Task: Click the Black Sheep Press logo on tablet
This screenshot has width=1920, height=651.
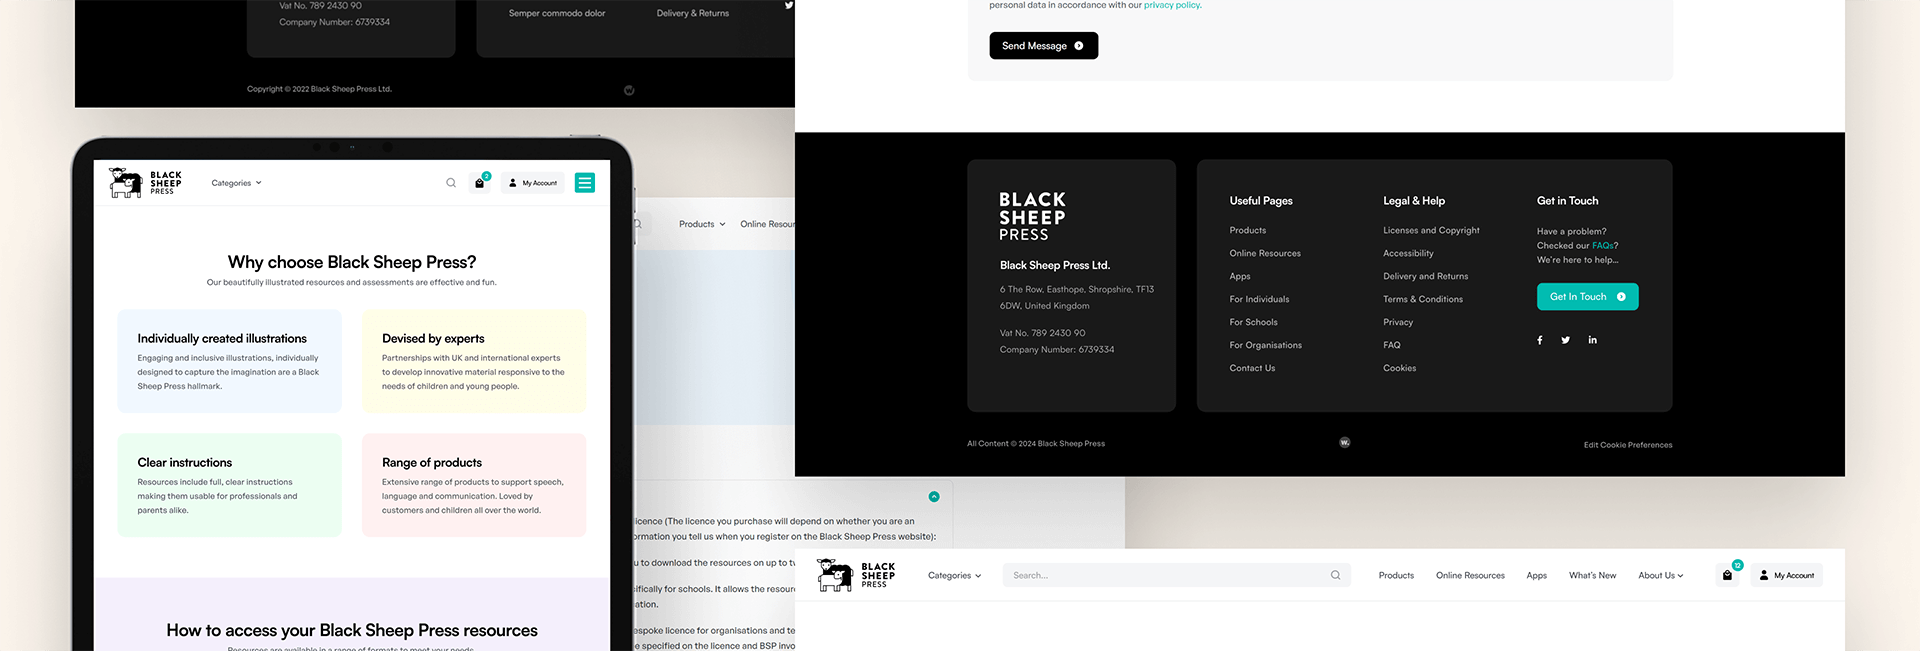Action: tap(146, 183)
